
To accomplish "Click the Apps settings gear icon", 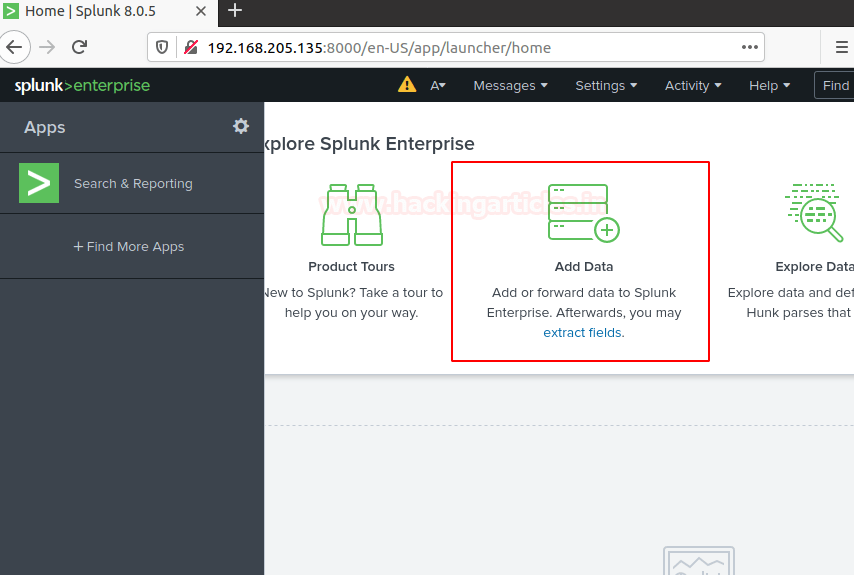I will click(241, 126).
